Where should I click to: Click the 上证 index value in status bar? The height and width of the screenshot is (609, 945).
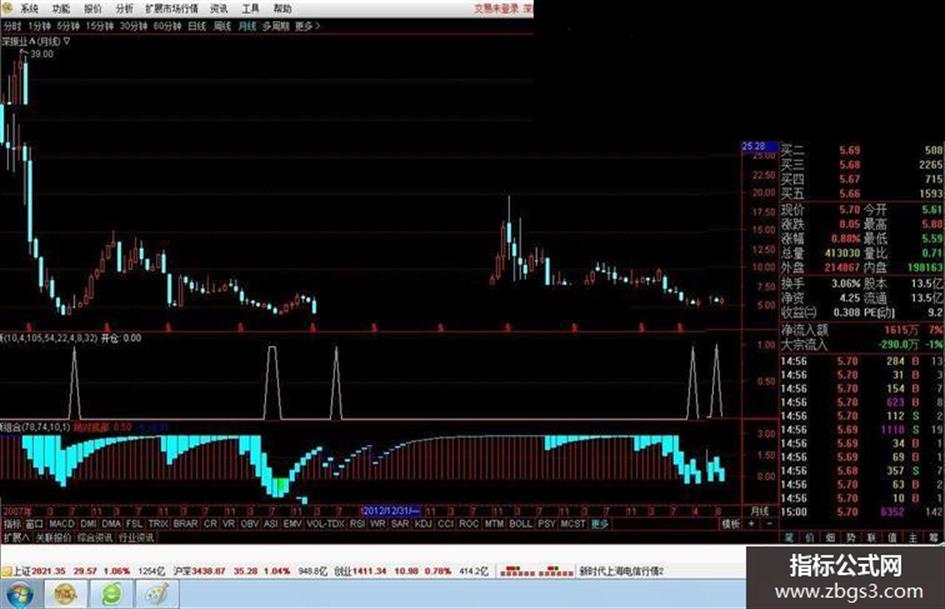(48, 570)
